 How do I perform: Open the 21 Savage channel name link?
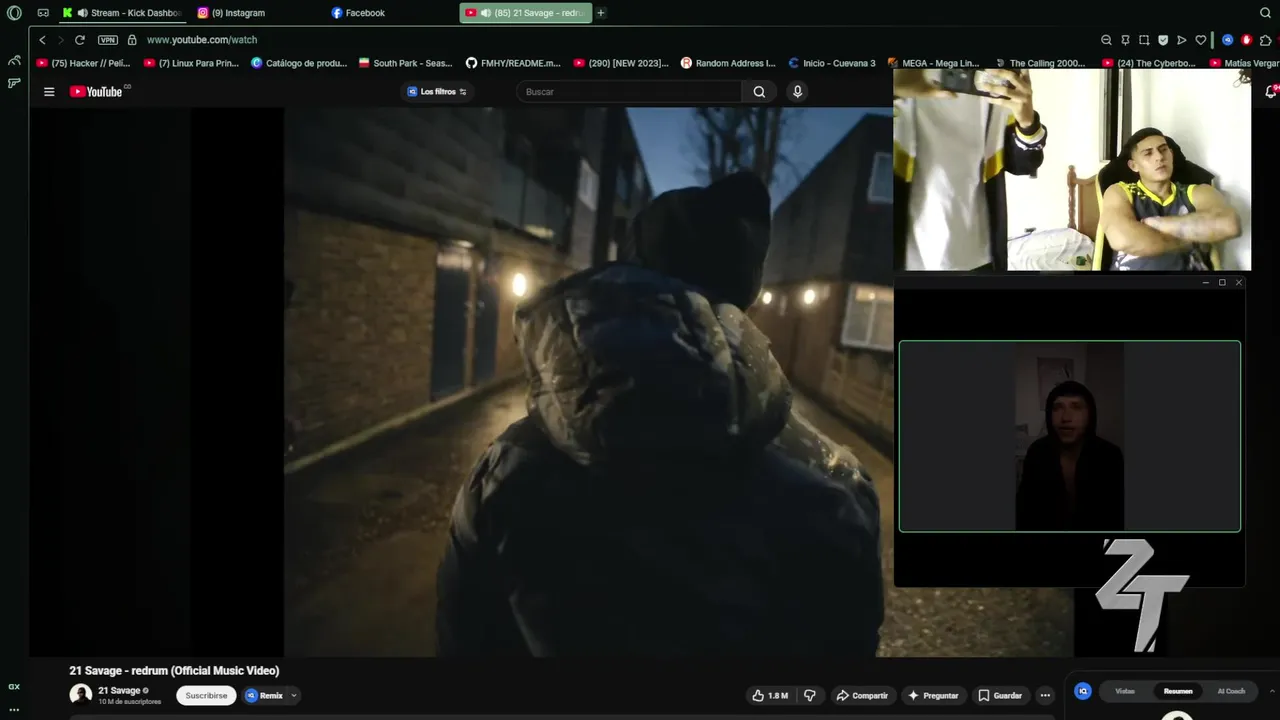click(119, 690)
